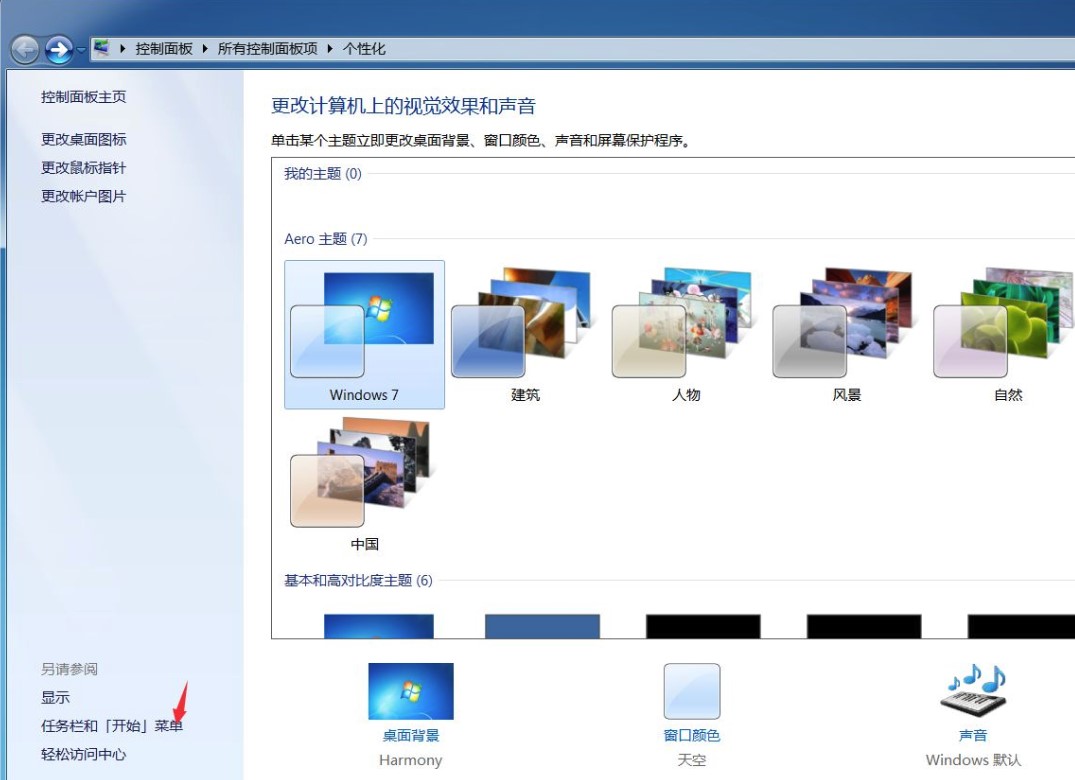Click the 声音 music notes icon

[974, 690]
